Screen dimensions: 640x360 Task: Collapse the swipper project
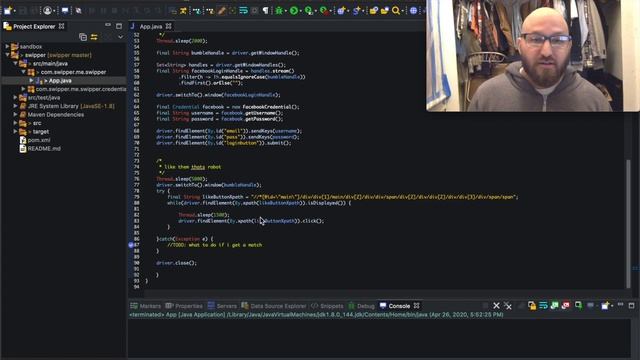pyautogui.click(x=7, y=55)
